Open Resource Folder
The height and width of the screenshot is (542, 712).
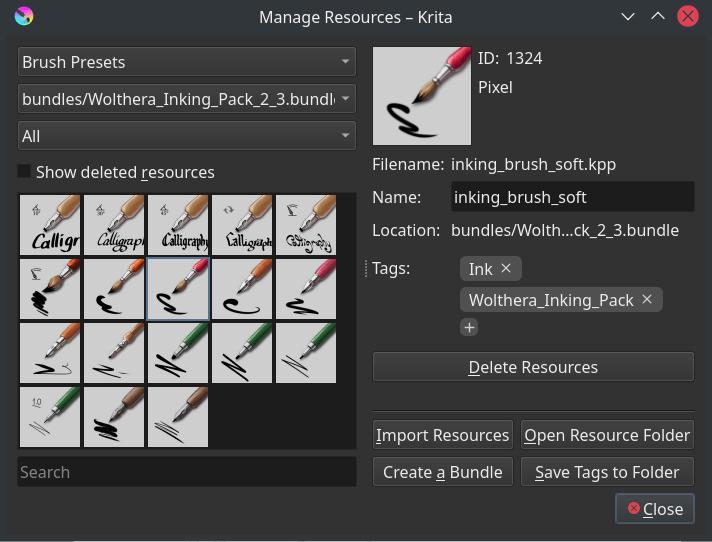607,435
